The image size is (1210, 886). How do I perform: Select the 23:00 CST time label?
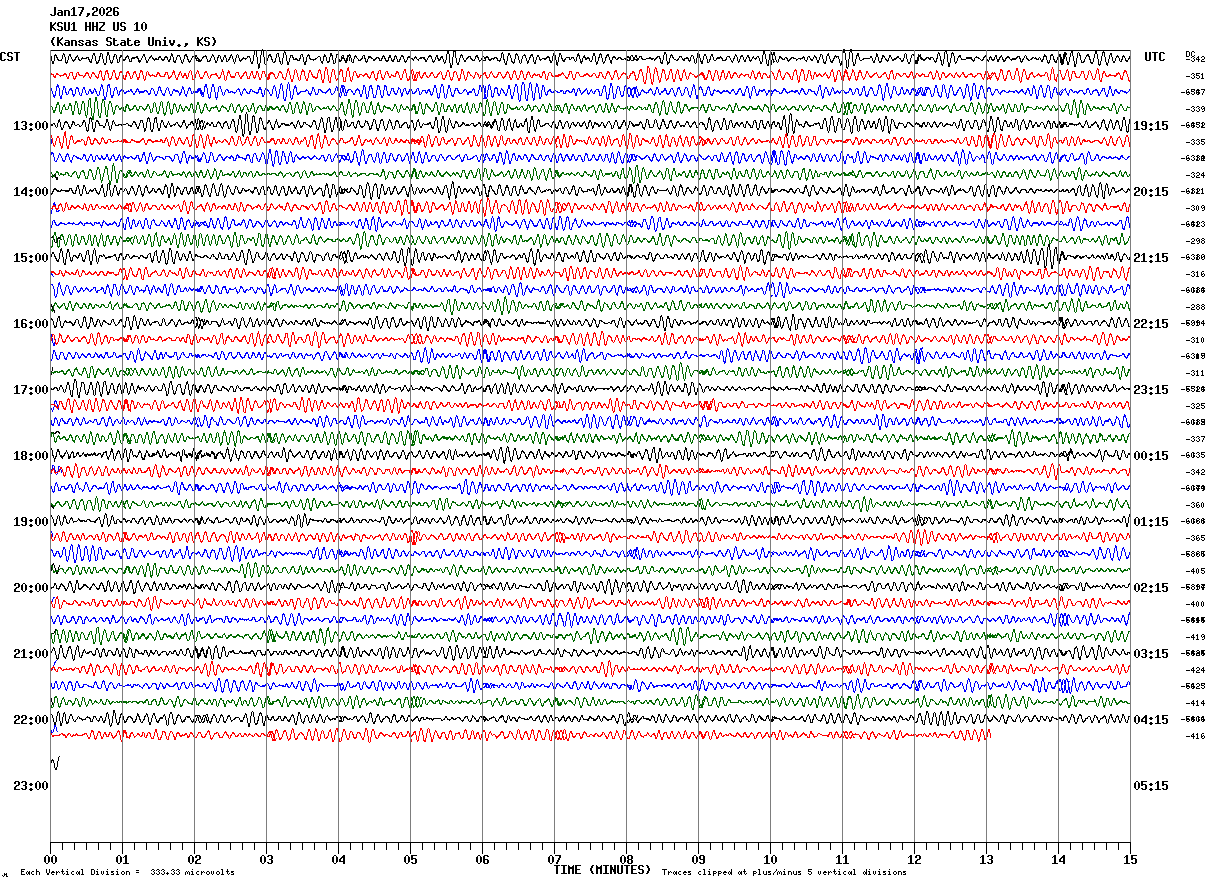click(x=31, y=786)
